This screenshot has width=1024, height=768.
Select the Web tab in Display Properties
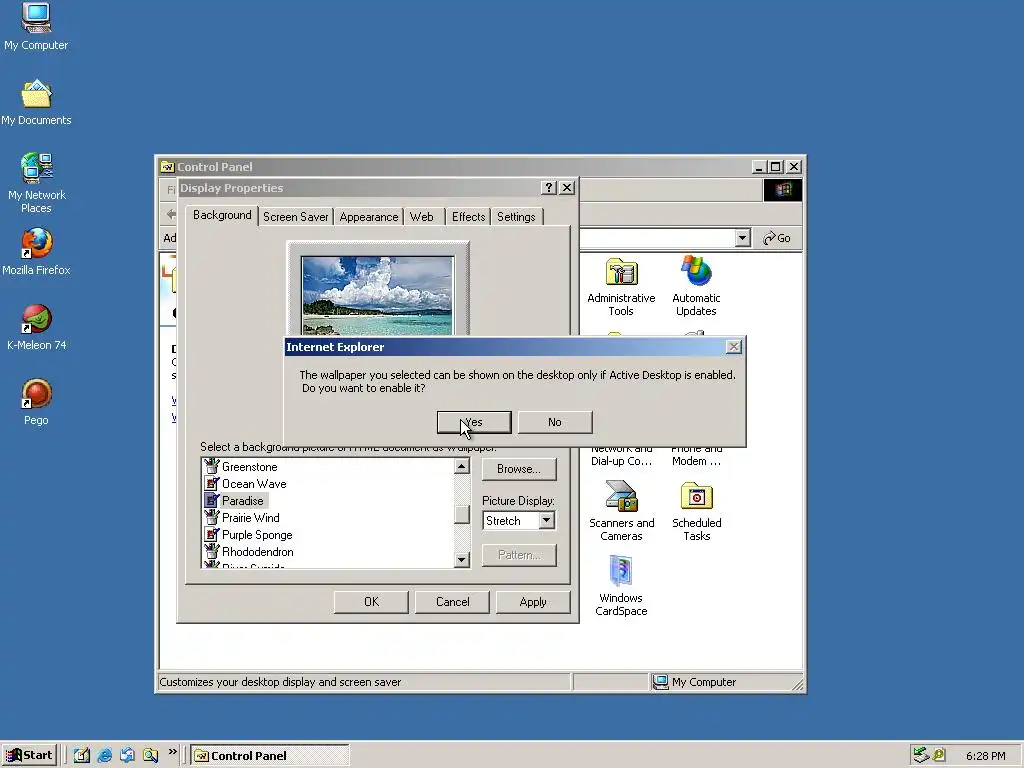pyautogui.click(x=422, y=217)
